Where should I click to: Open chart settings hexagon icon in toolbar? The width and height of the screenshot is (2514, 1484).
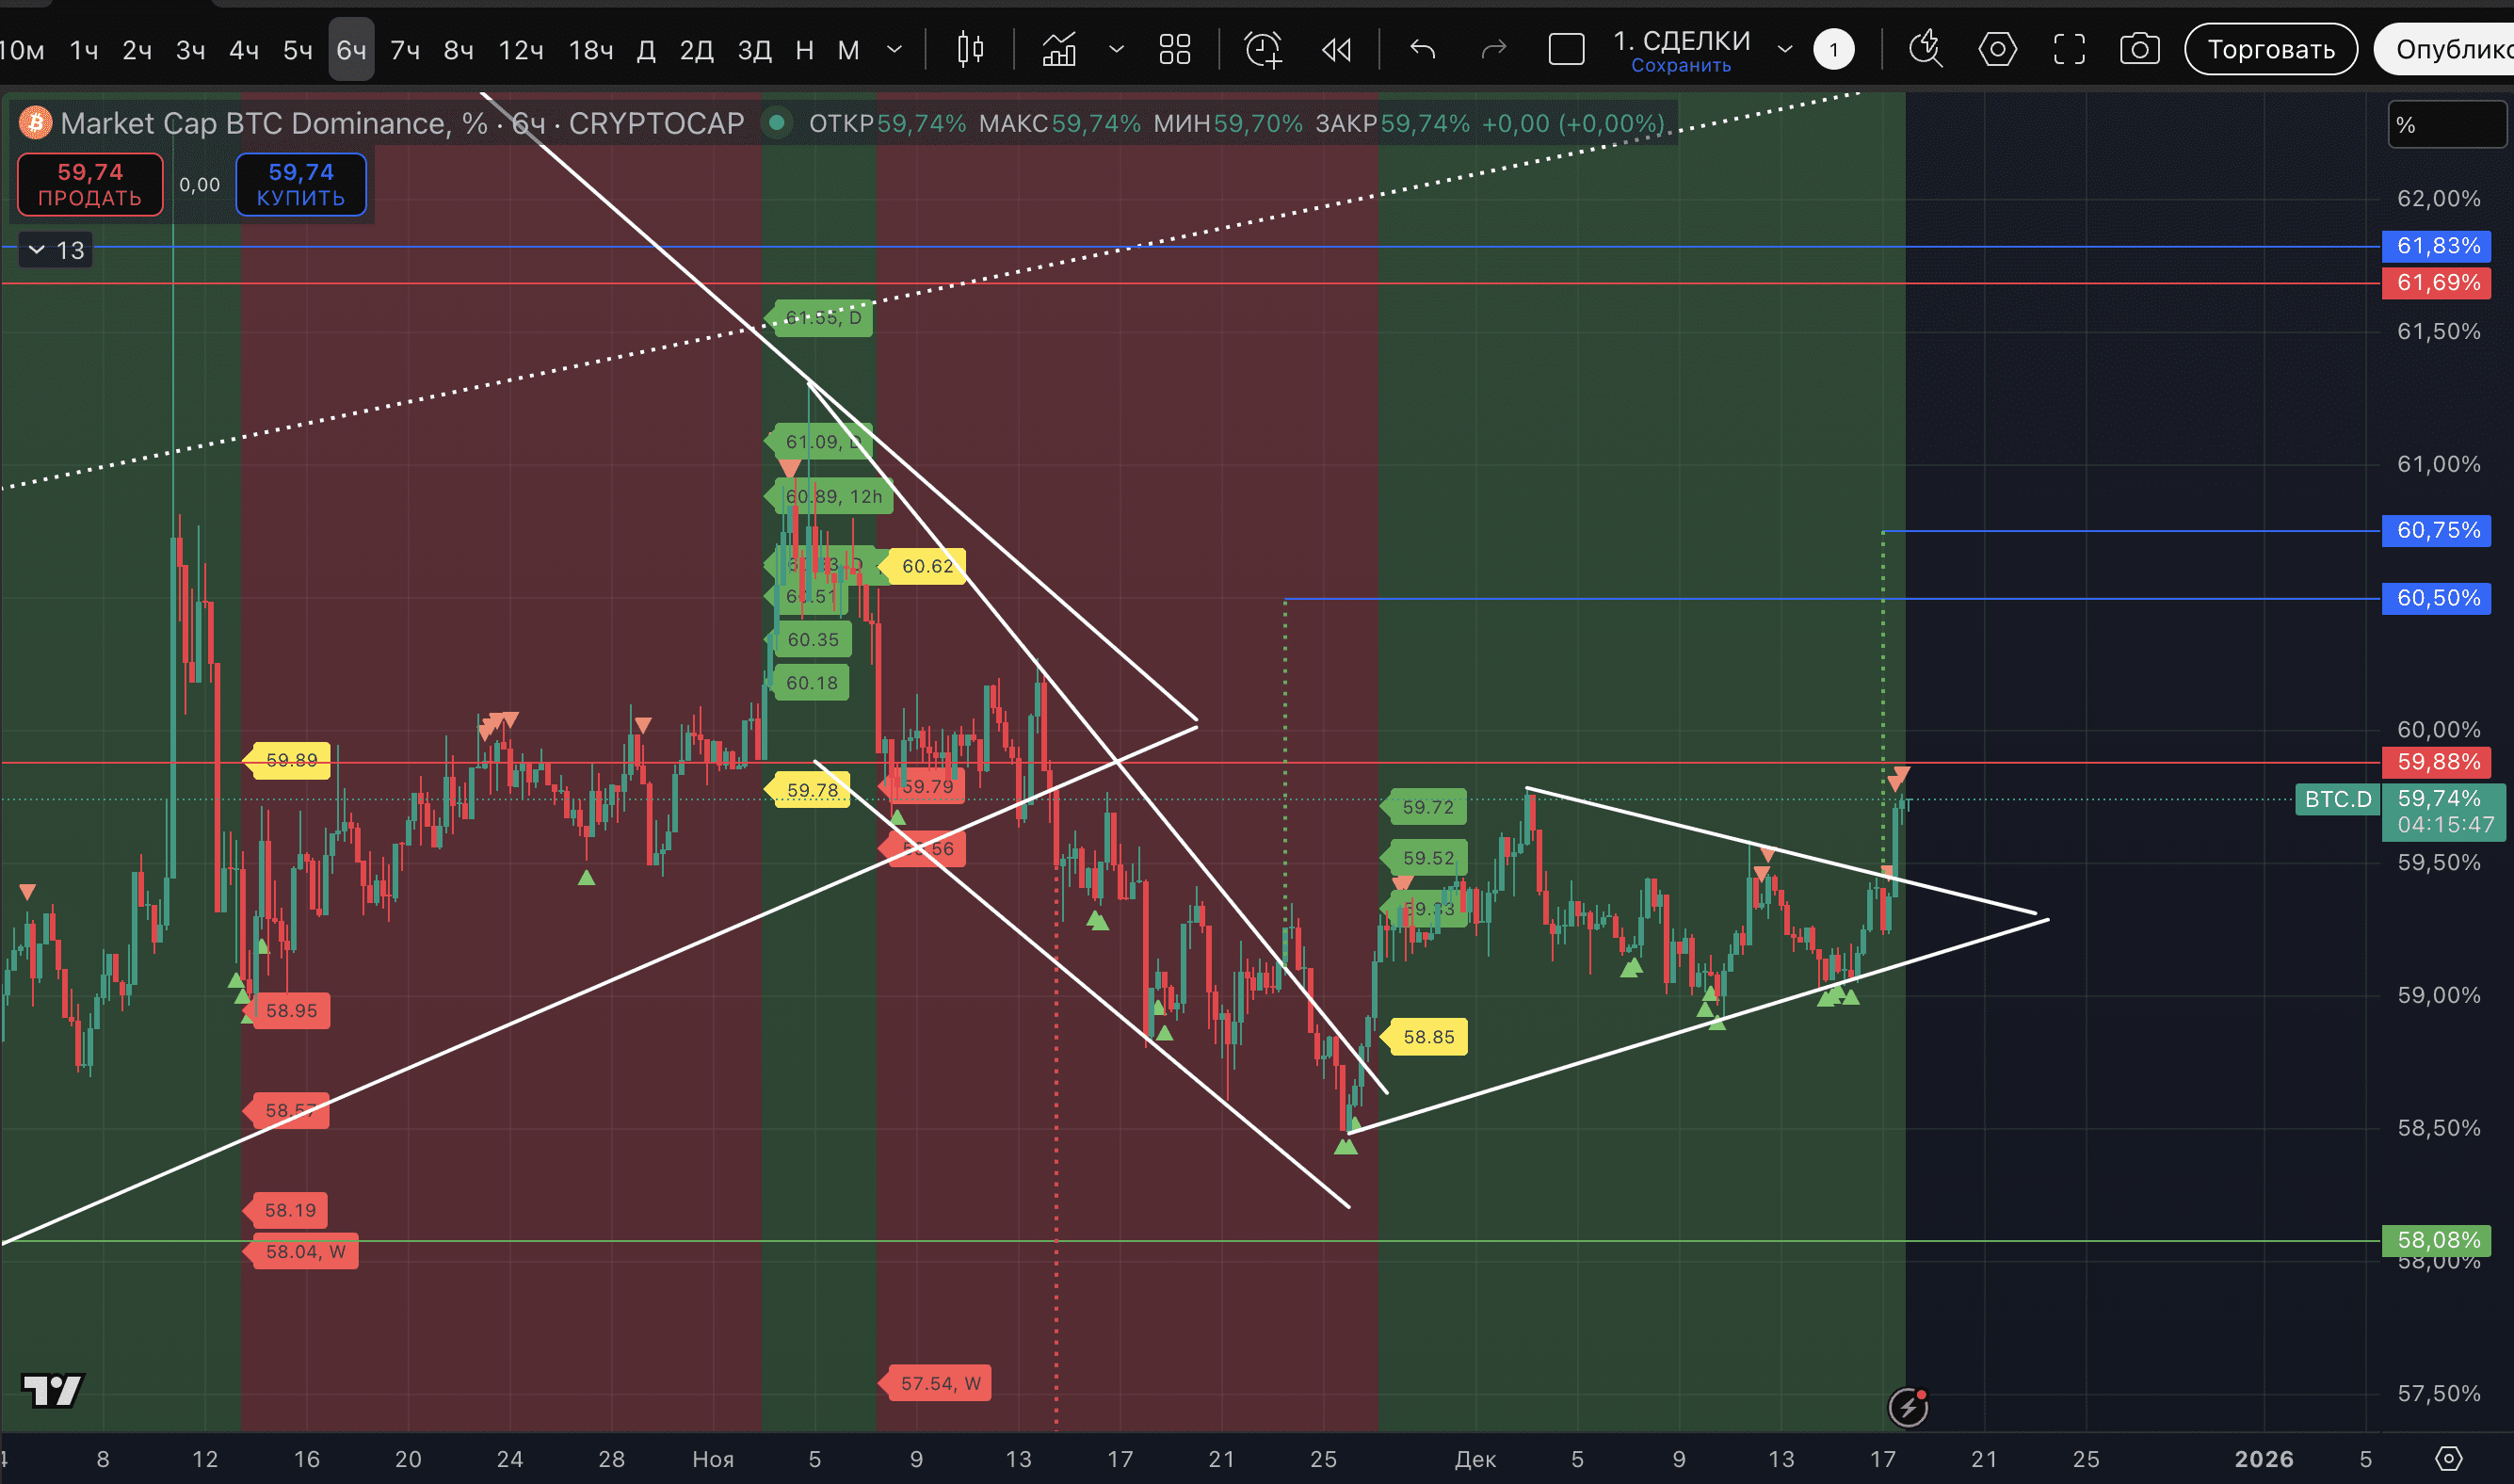(1997, 49)
